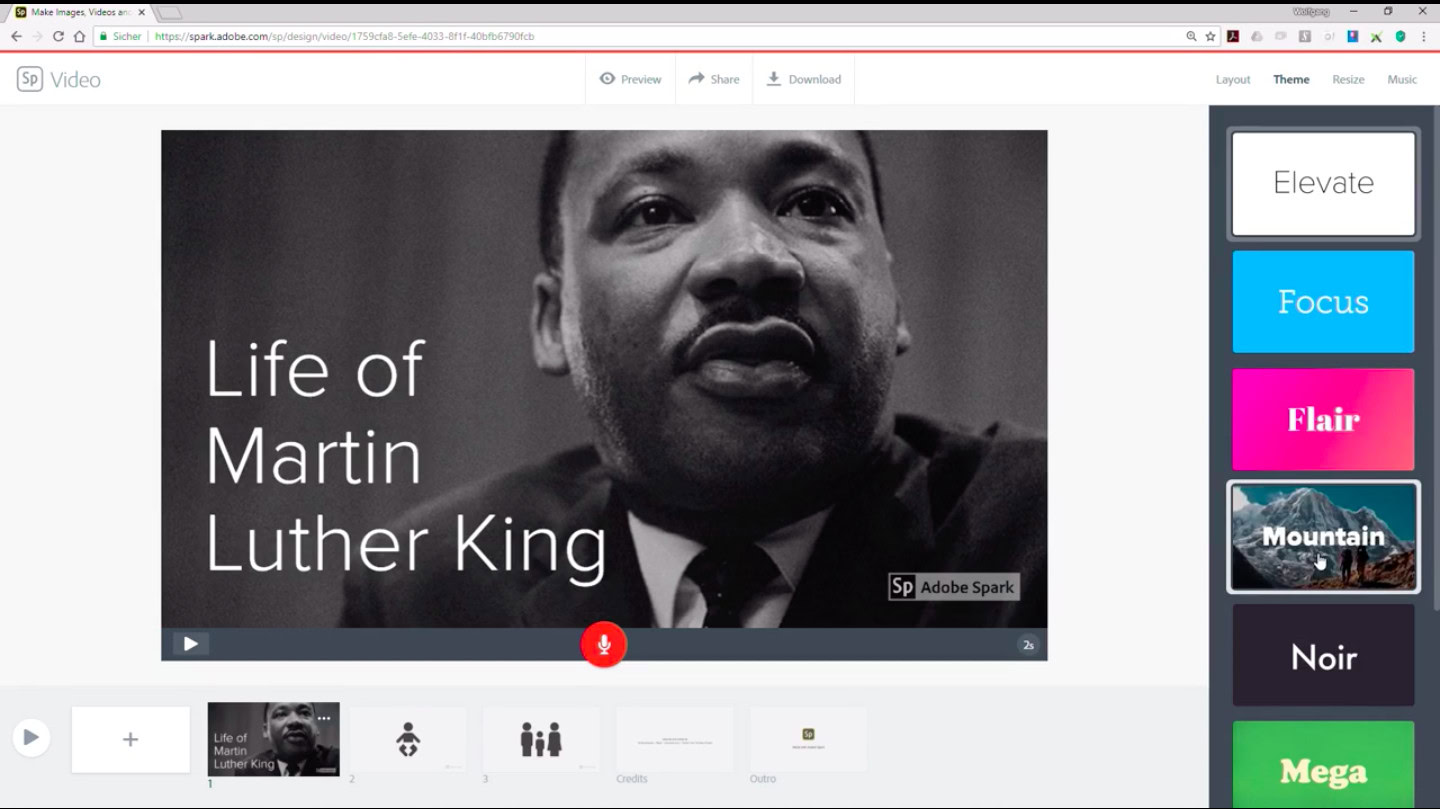Play the current slide preview
The width and height of the screenshot is (1440, 809).
tap(190, 644)
